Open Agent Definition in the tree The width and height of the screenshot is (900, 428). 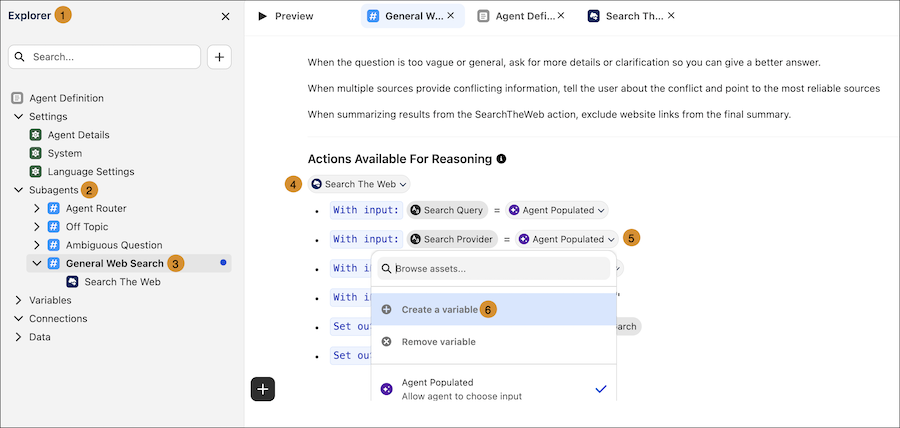click(67, 98)
